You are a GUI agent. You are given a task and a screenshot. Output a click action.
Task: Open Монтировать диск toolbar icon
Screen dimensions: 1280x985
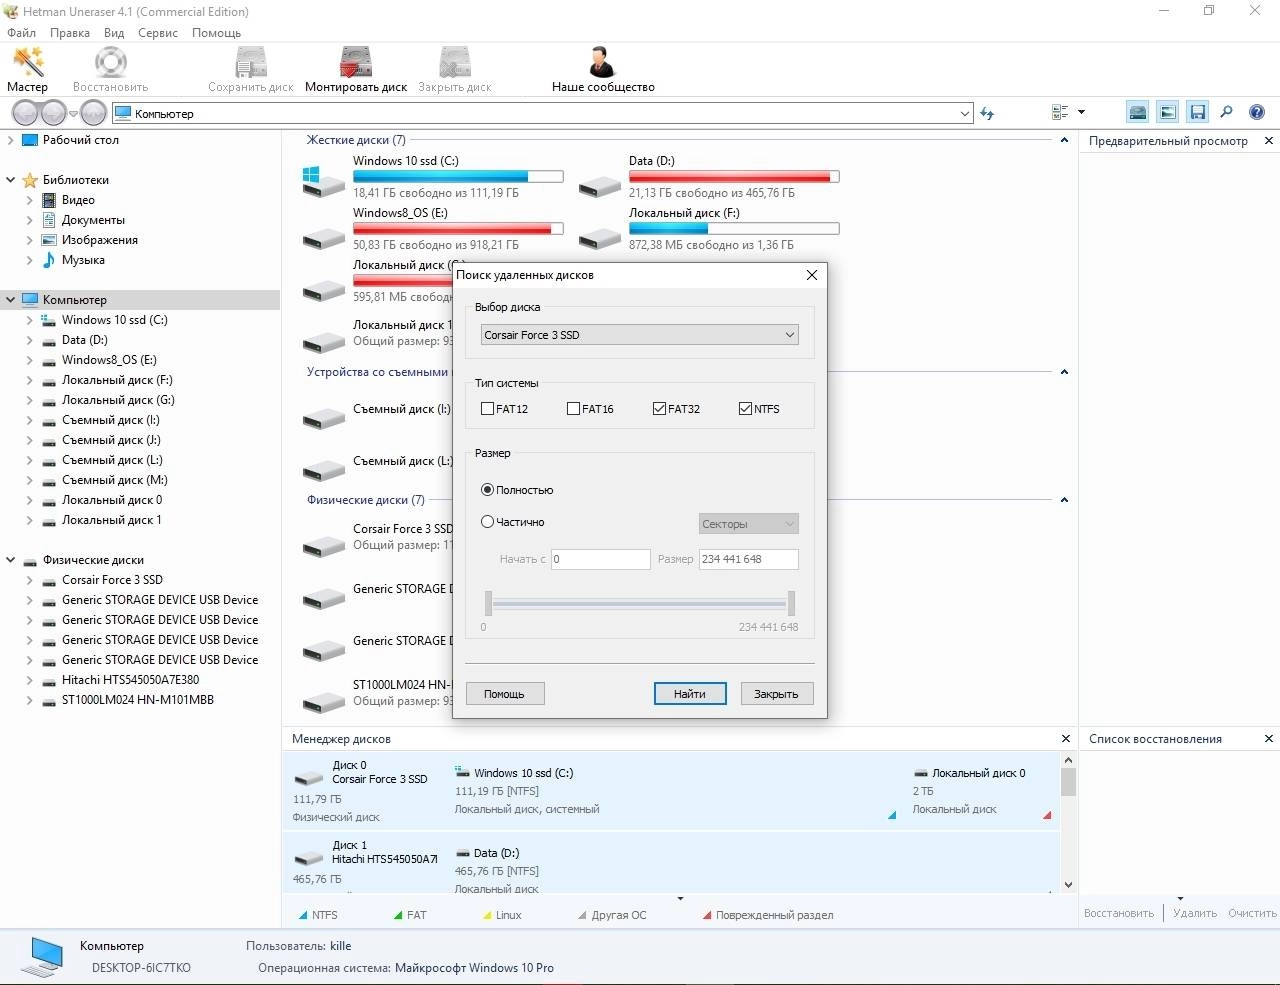[x=356, y=63]
